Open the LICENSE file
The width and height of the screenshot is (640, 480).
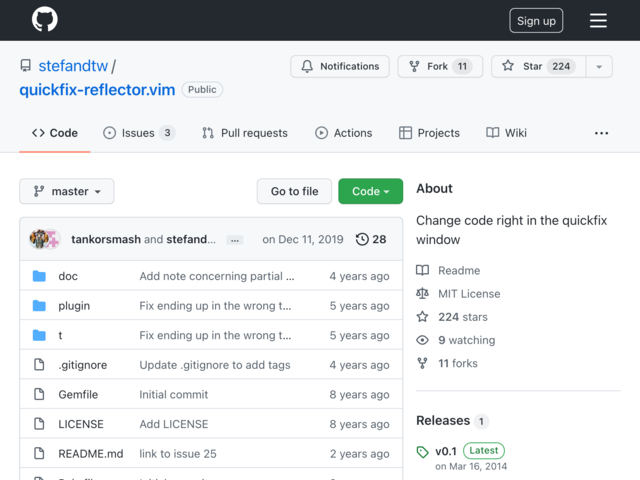point(81,424)
